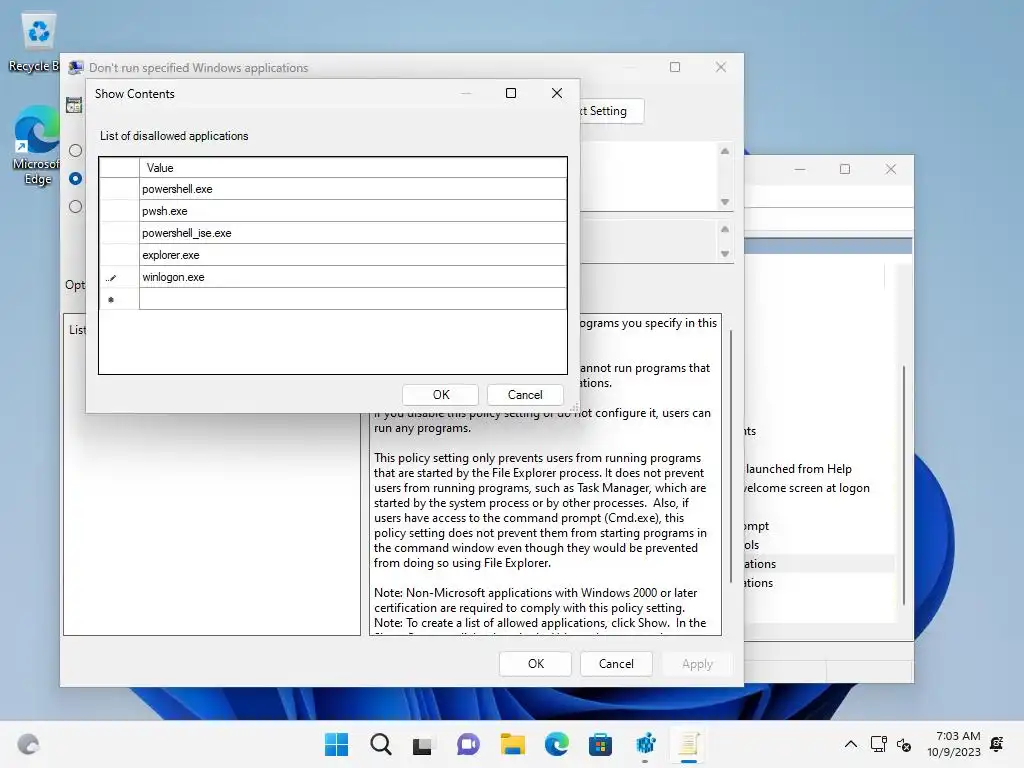Click the policy window title bar icon
The height and width of the screenshot is (768, 1024).
click(76, 67)
